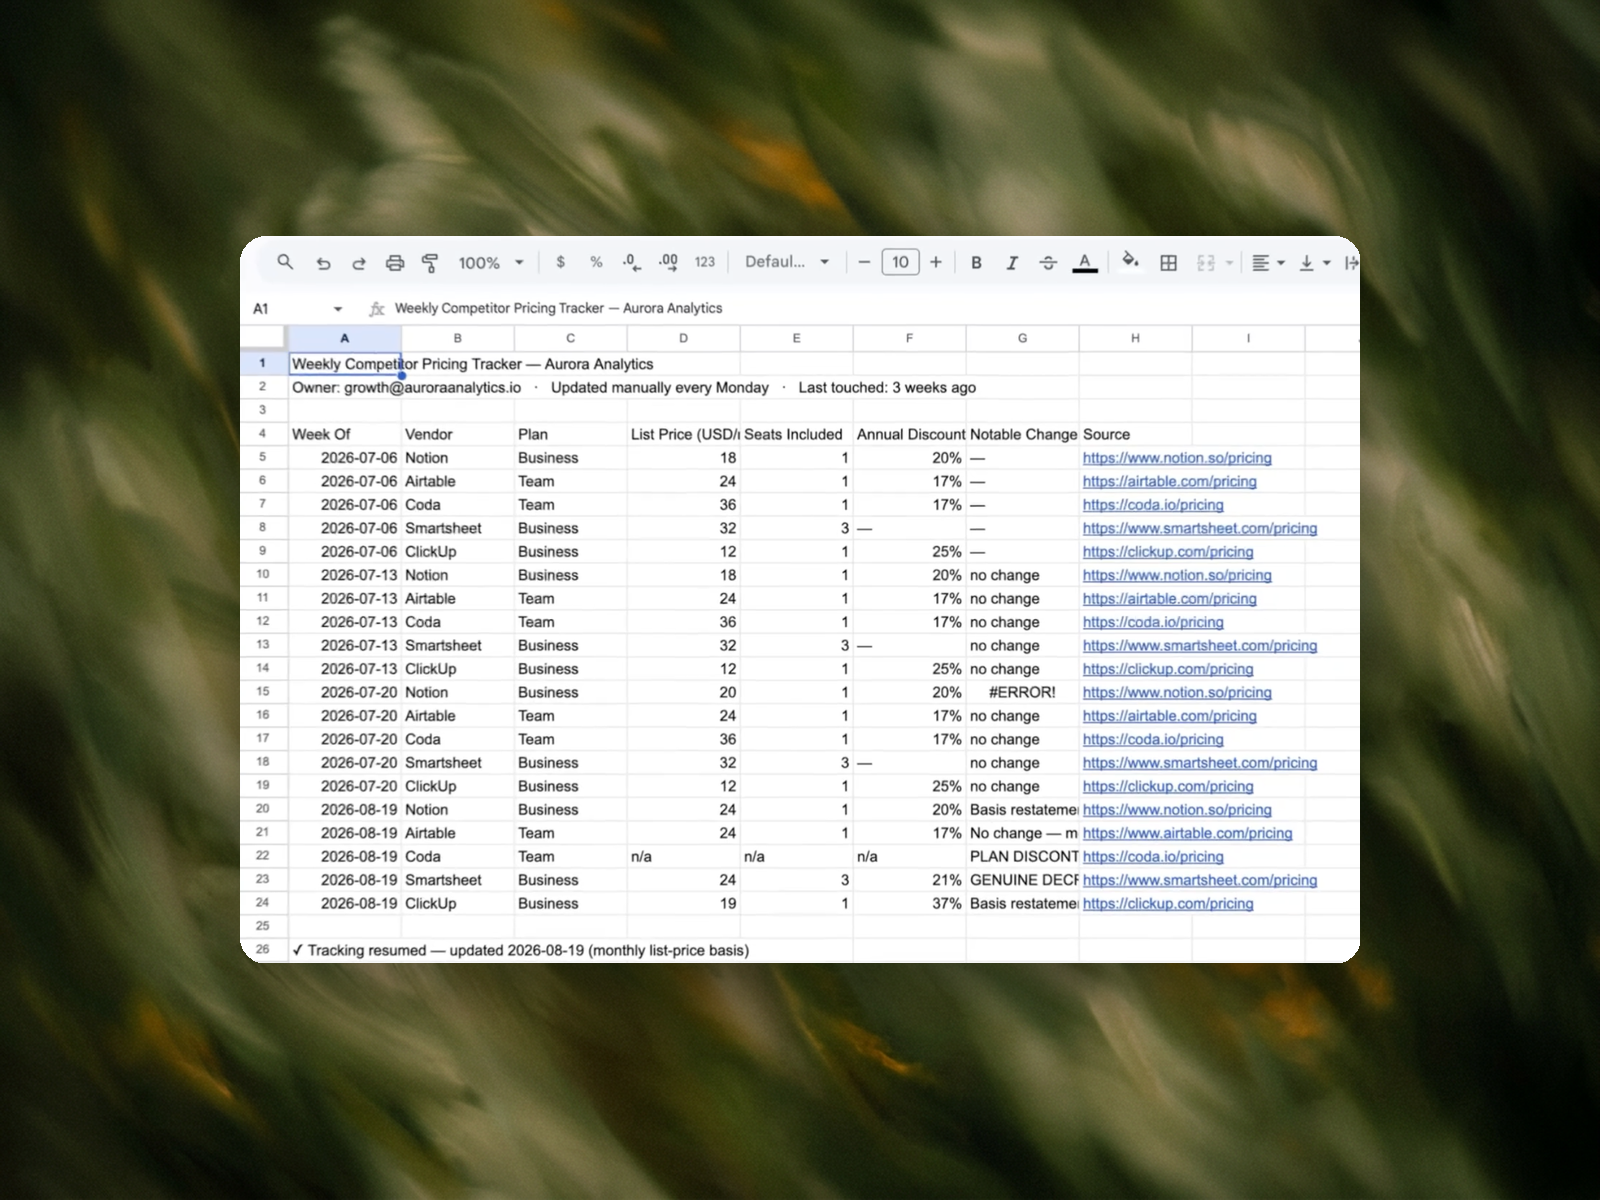Select the 'PLAN DISCONT' cell
This screenshot has width=1600, height=1200.
[x=1022, y=856]
